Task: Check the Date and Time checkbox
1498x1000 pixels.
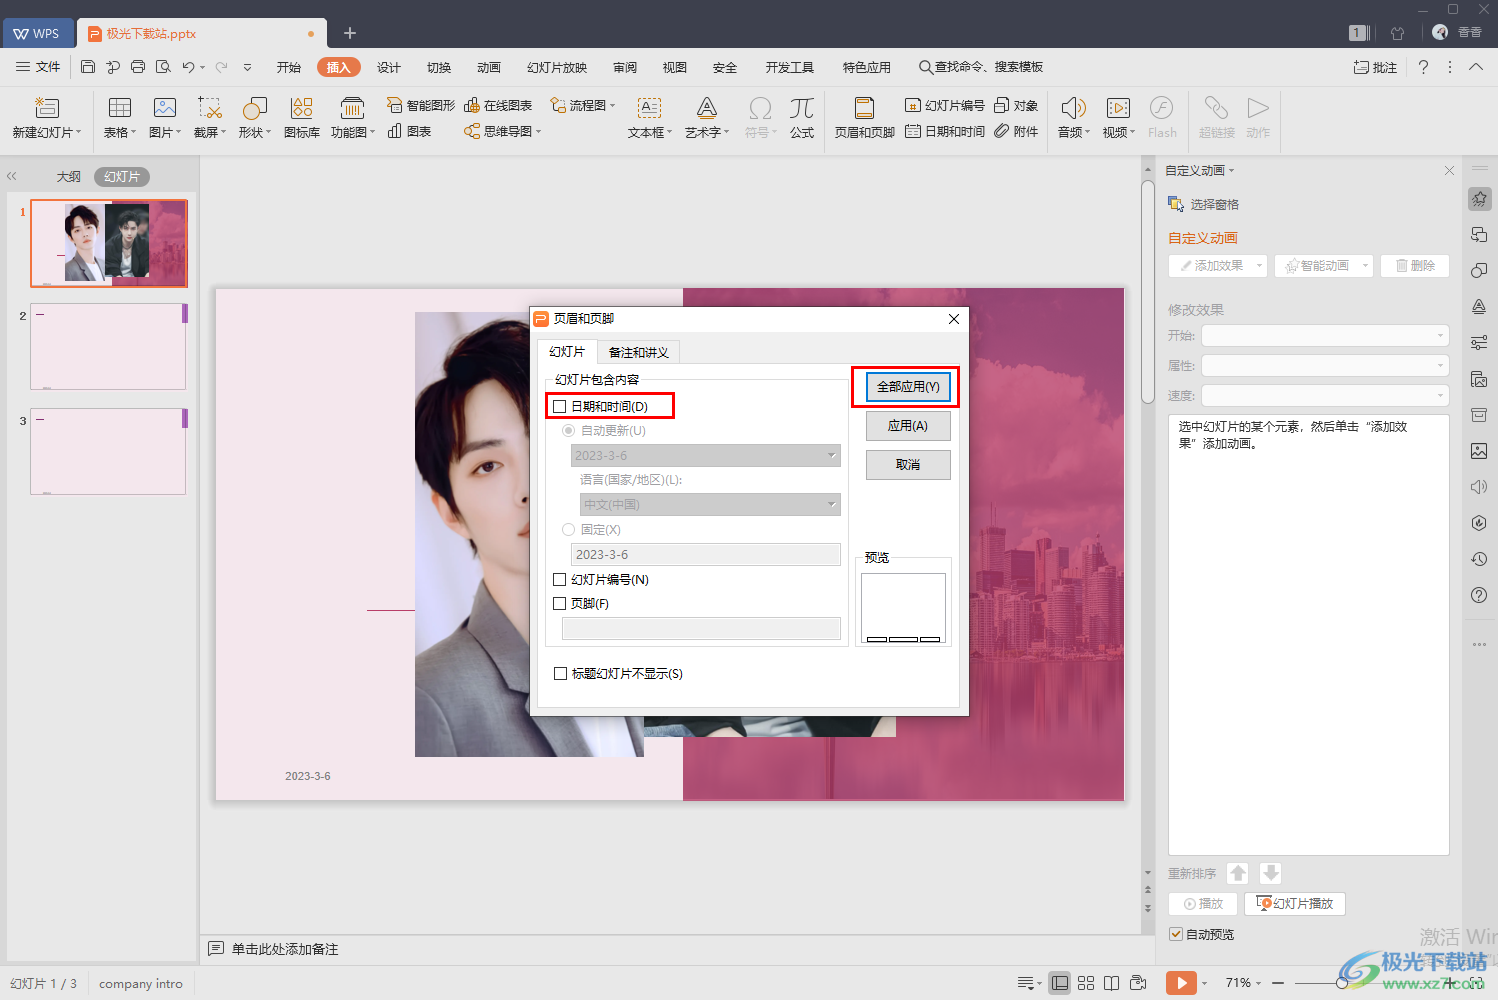Action: tap(560, 406)
